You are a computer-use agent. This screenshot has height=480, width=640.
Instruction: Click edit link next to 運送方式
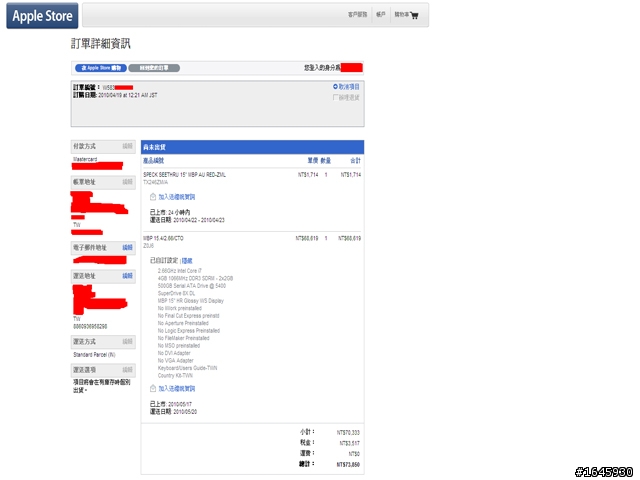coord(127,341)
